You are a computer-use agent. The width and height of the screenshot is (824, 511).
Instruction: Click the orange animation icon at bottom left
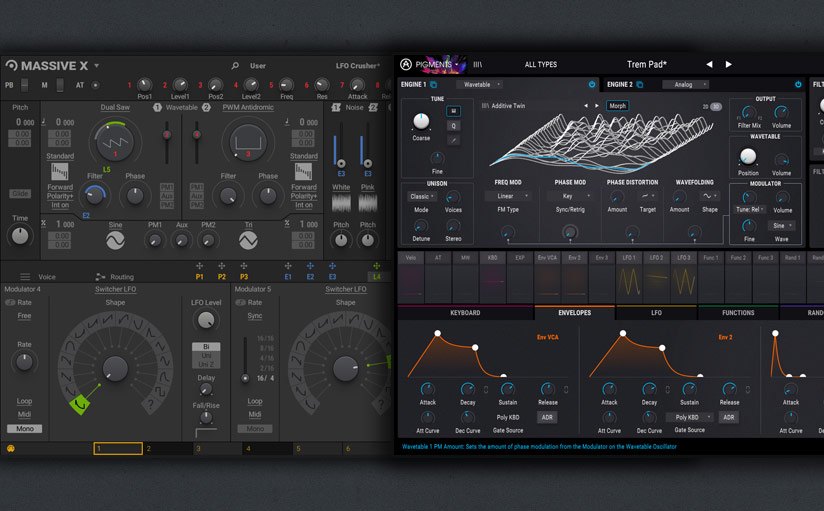pos(11,448)
